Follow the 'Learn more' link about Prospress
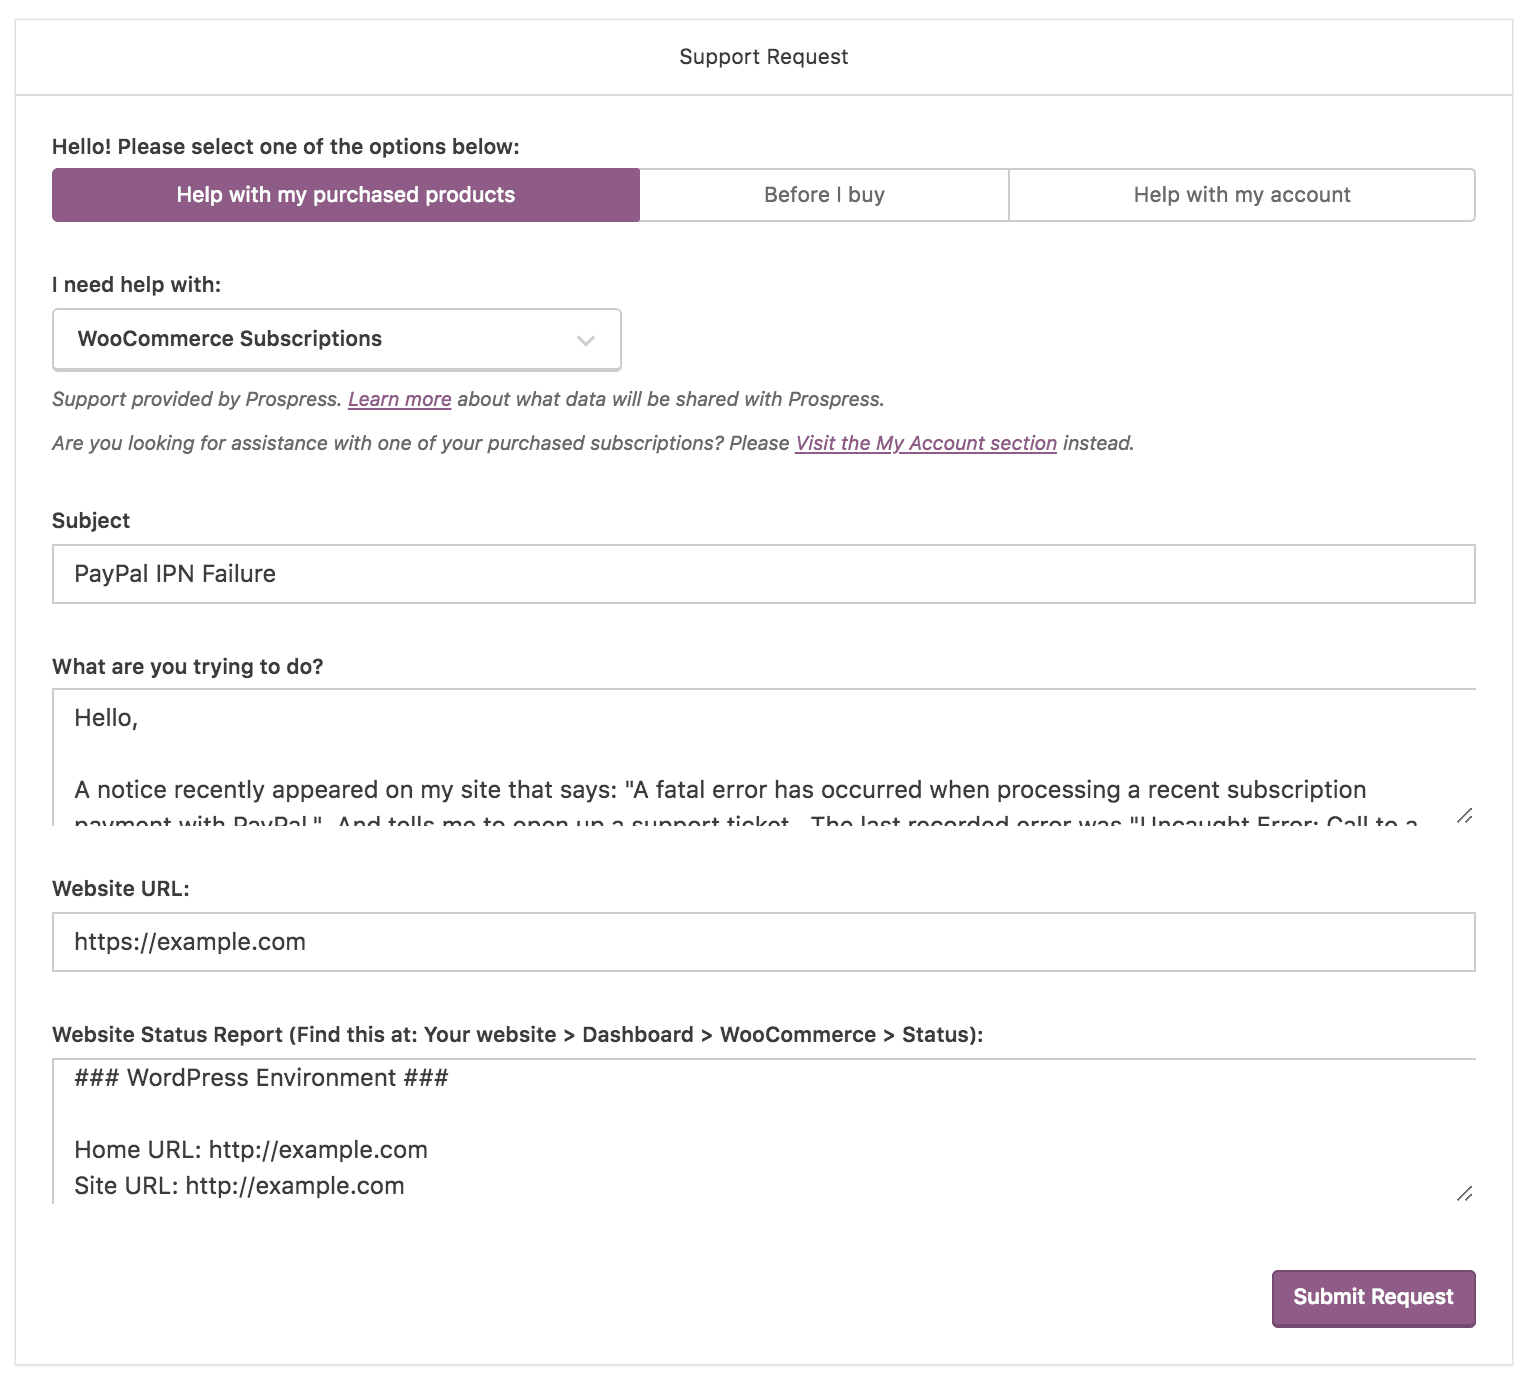 (x=399, y=399)
